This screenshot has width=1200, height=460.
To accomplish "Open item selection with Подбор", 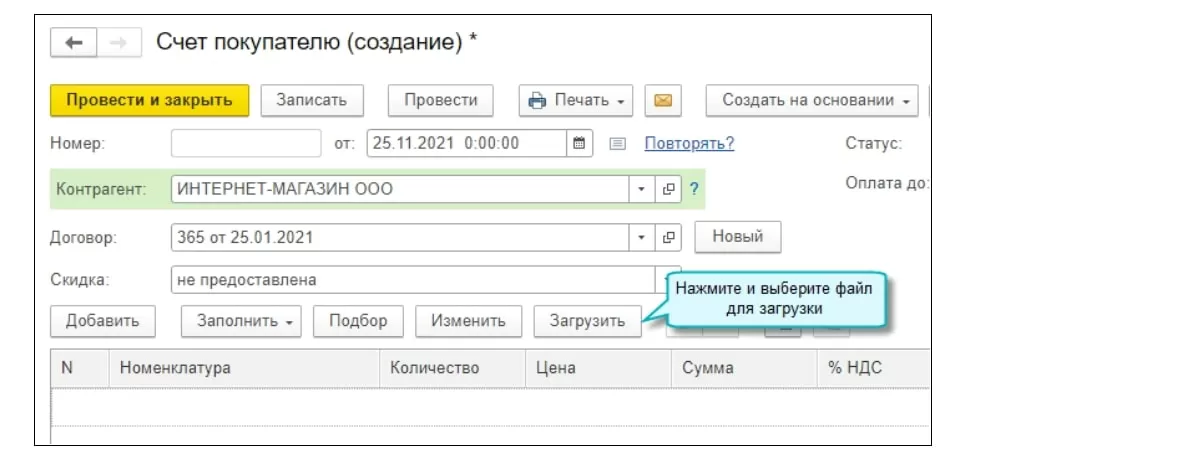I will tap(357, 321).
